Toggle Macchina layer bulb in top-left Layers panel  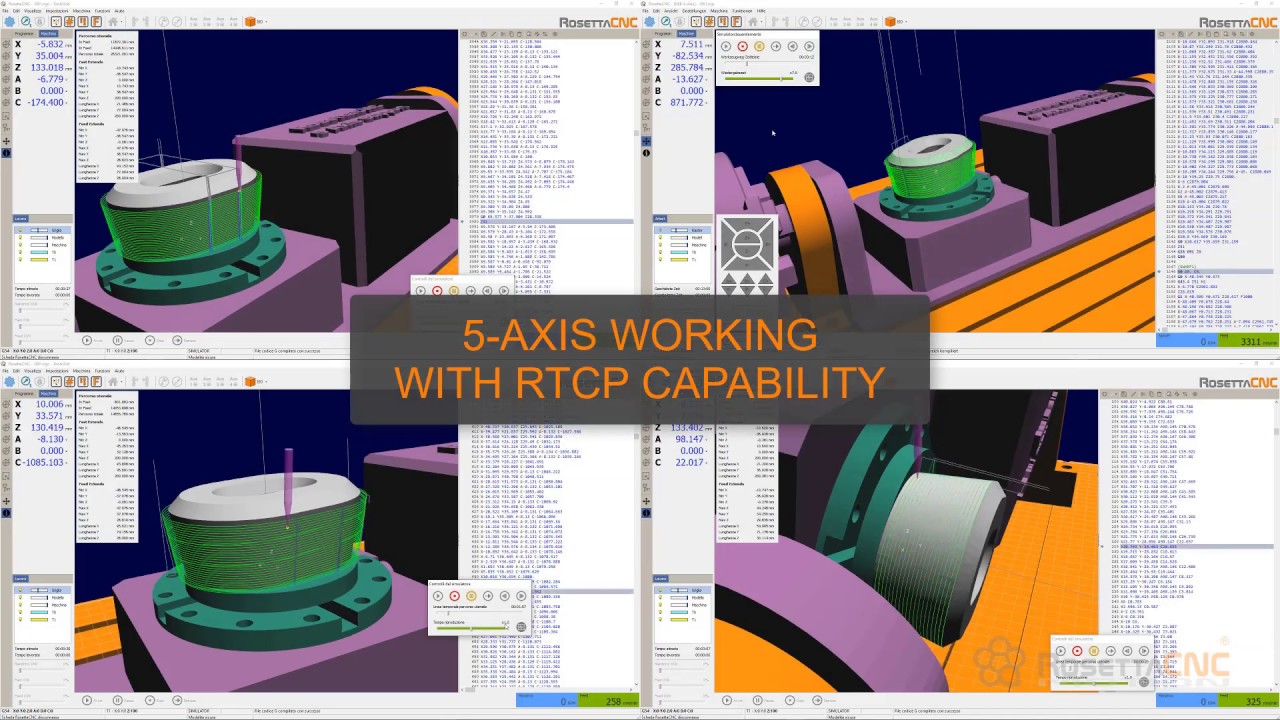20,245
